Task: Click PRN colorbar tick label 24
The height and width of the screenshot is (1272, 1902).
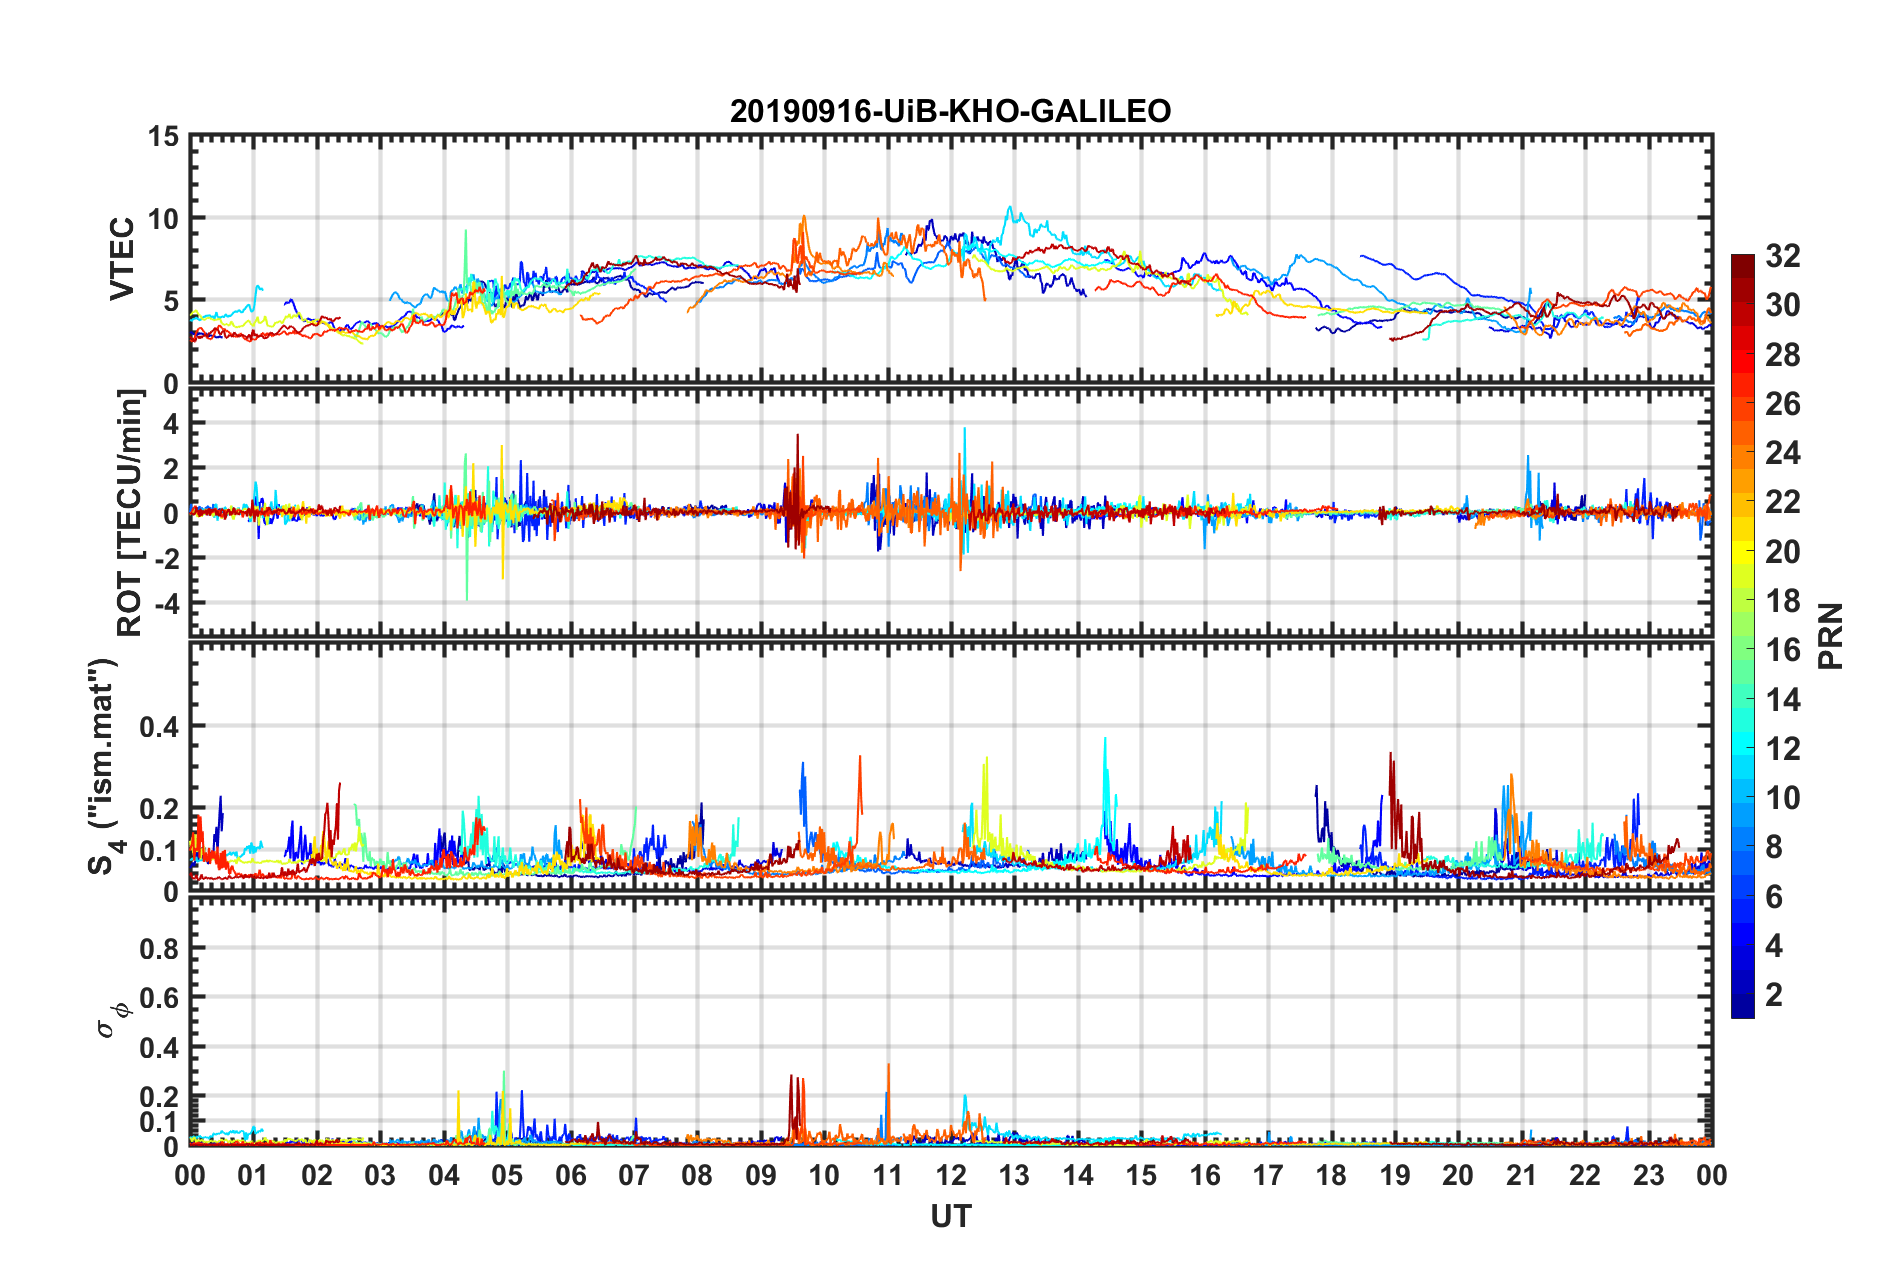Action: click(1783, 453)
